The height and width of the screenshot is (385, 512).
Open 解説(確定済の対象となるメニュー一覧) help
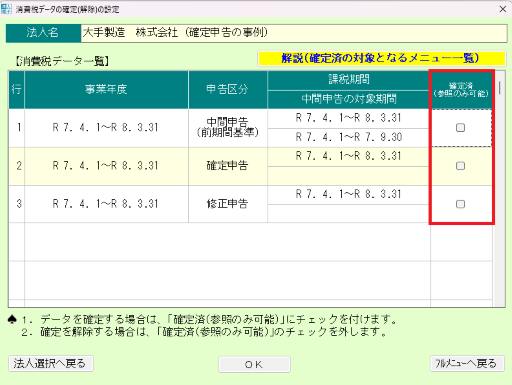382,58
